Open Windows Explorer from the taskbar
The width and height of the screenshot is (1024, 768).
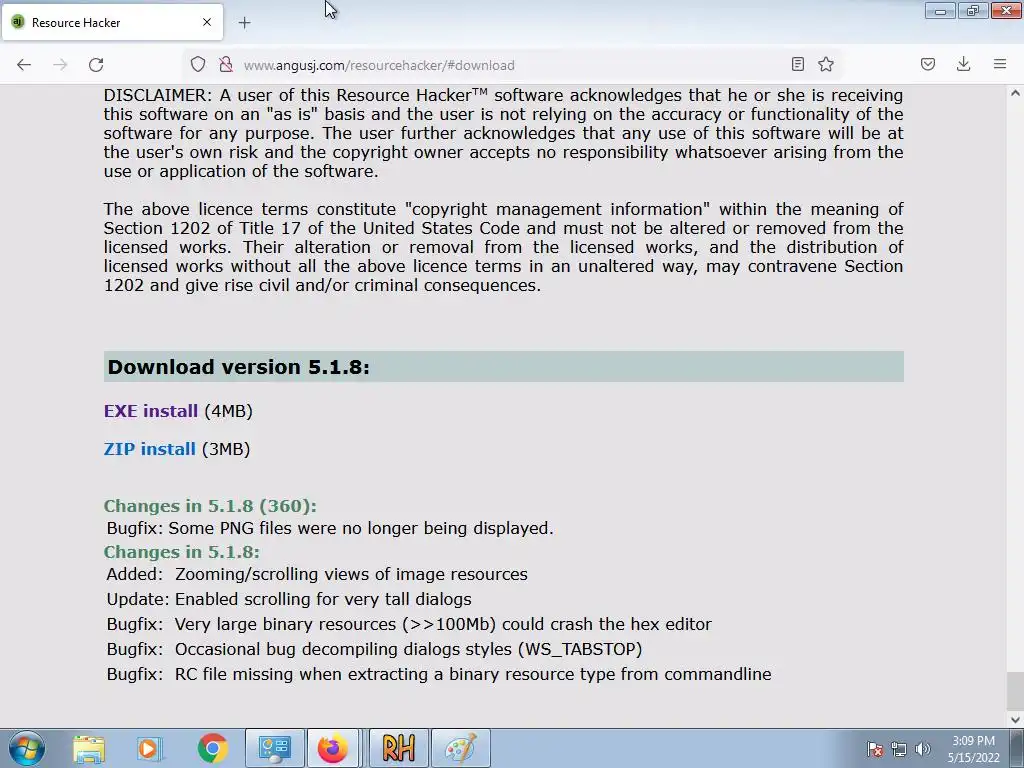pyautogui.click(x=89, y=748)
